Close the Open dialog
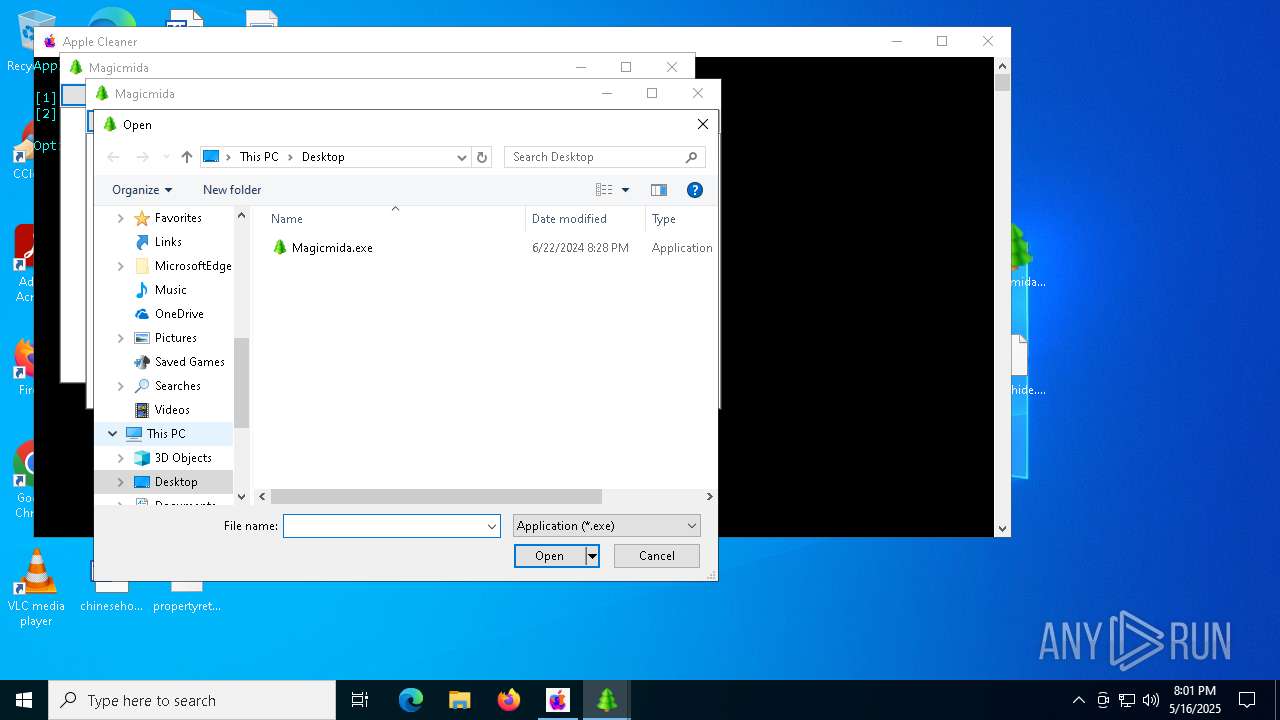Viewport: 1280px width, 720px height. (x=703, y=124)
